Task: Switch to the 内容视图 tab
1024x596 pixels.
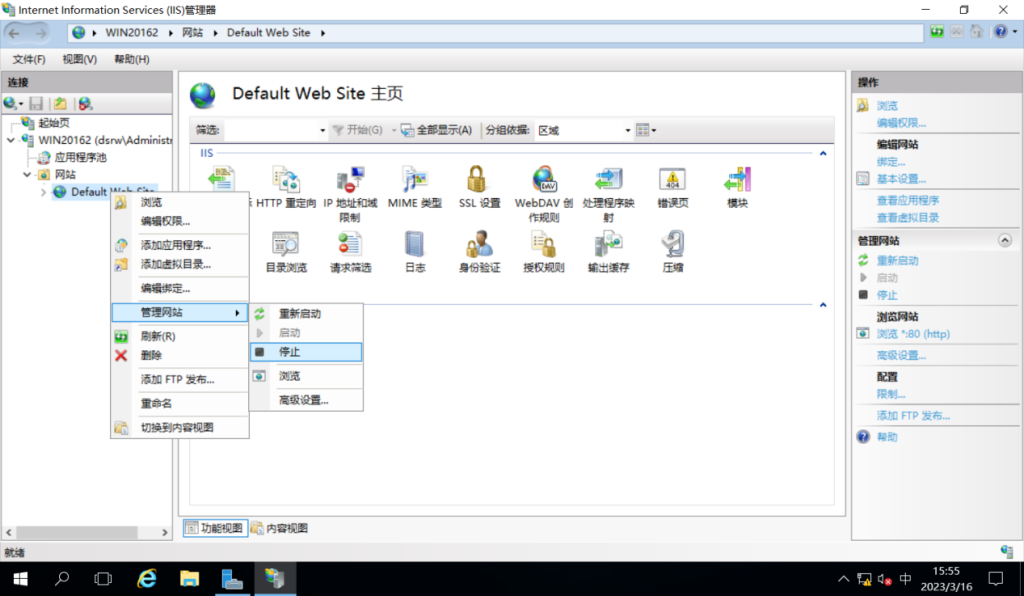Action: (280, 528)
